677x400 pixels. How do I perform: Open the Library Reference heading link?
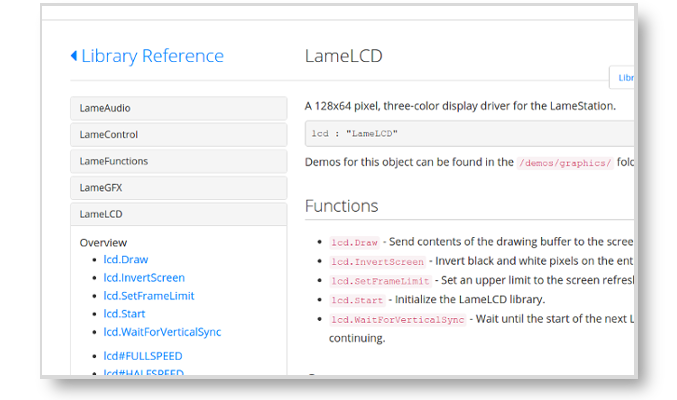tap(152, 56)
